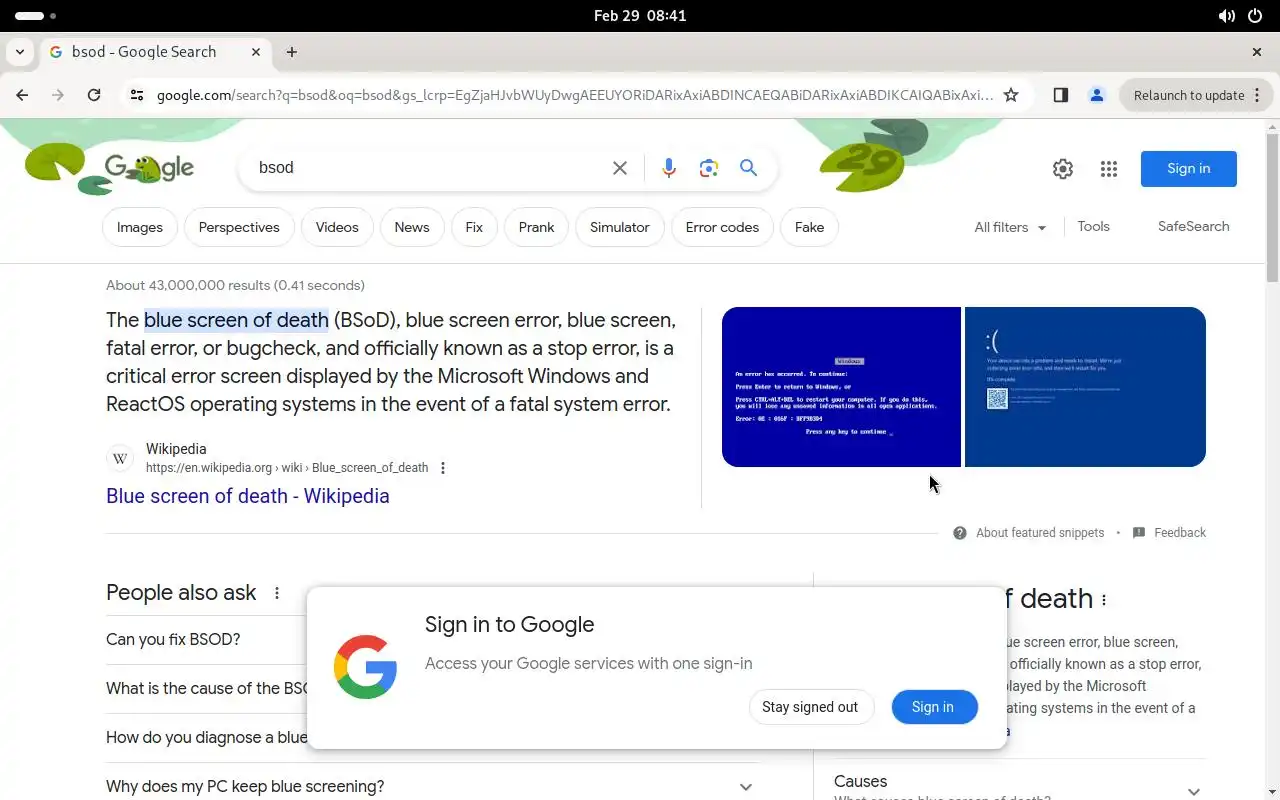Click the browser forward arrow
Screen dimensions: 1280x800
(58, 95)
